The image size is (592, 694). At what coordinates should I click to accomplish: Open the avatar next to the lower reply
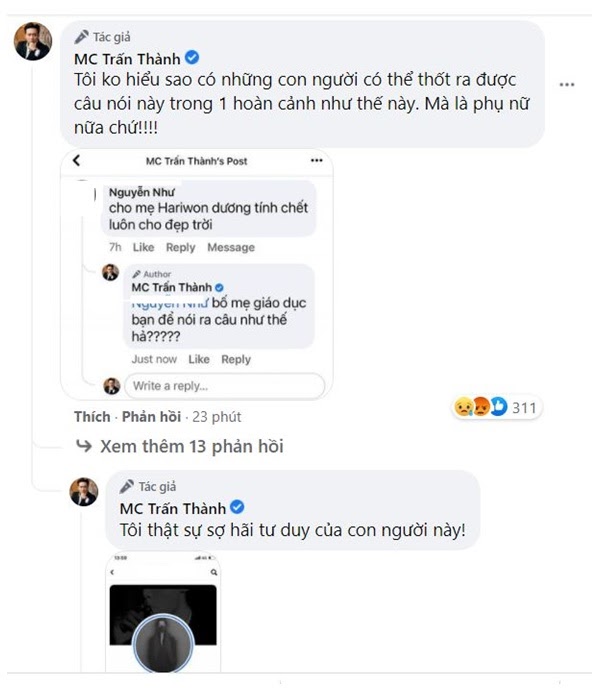[x=84, y=491]
